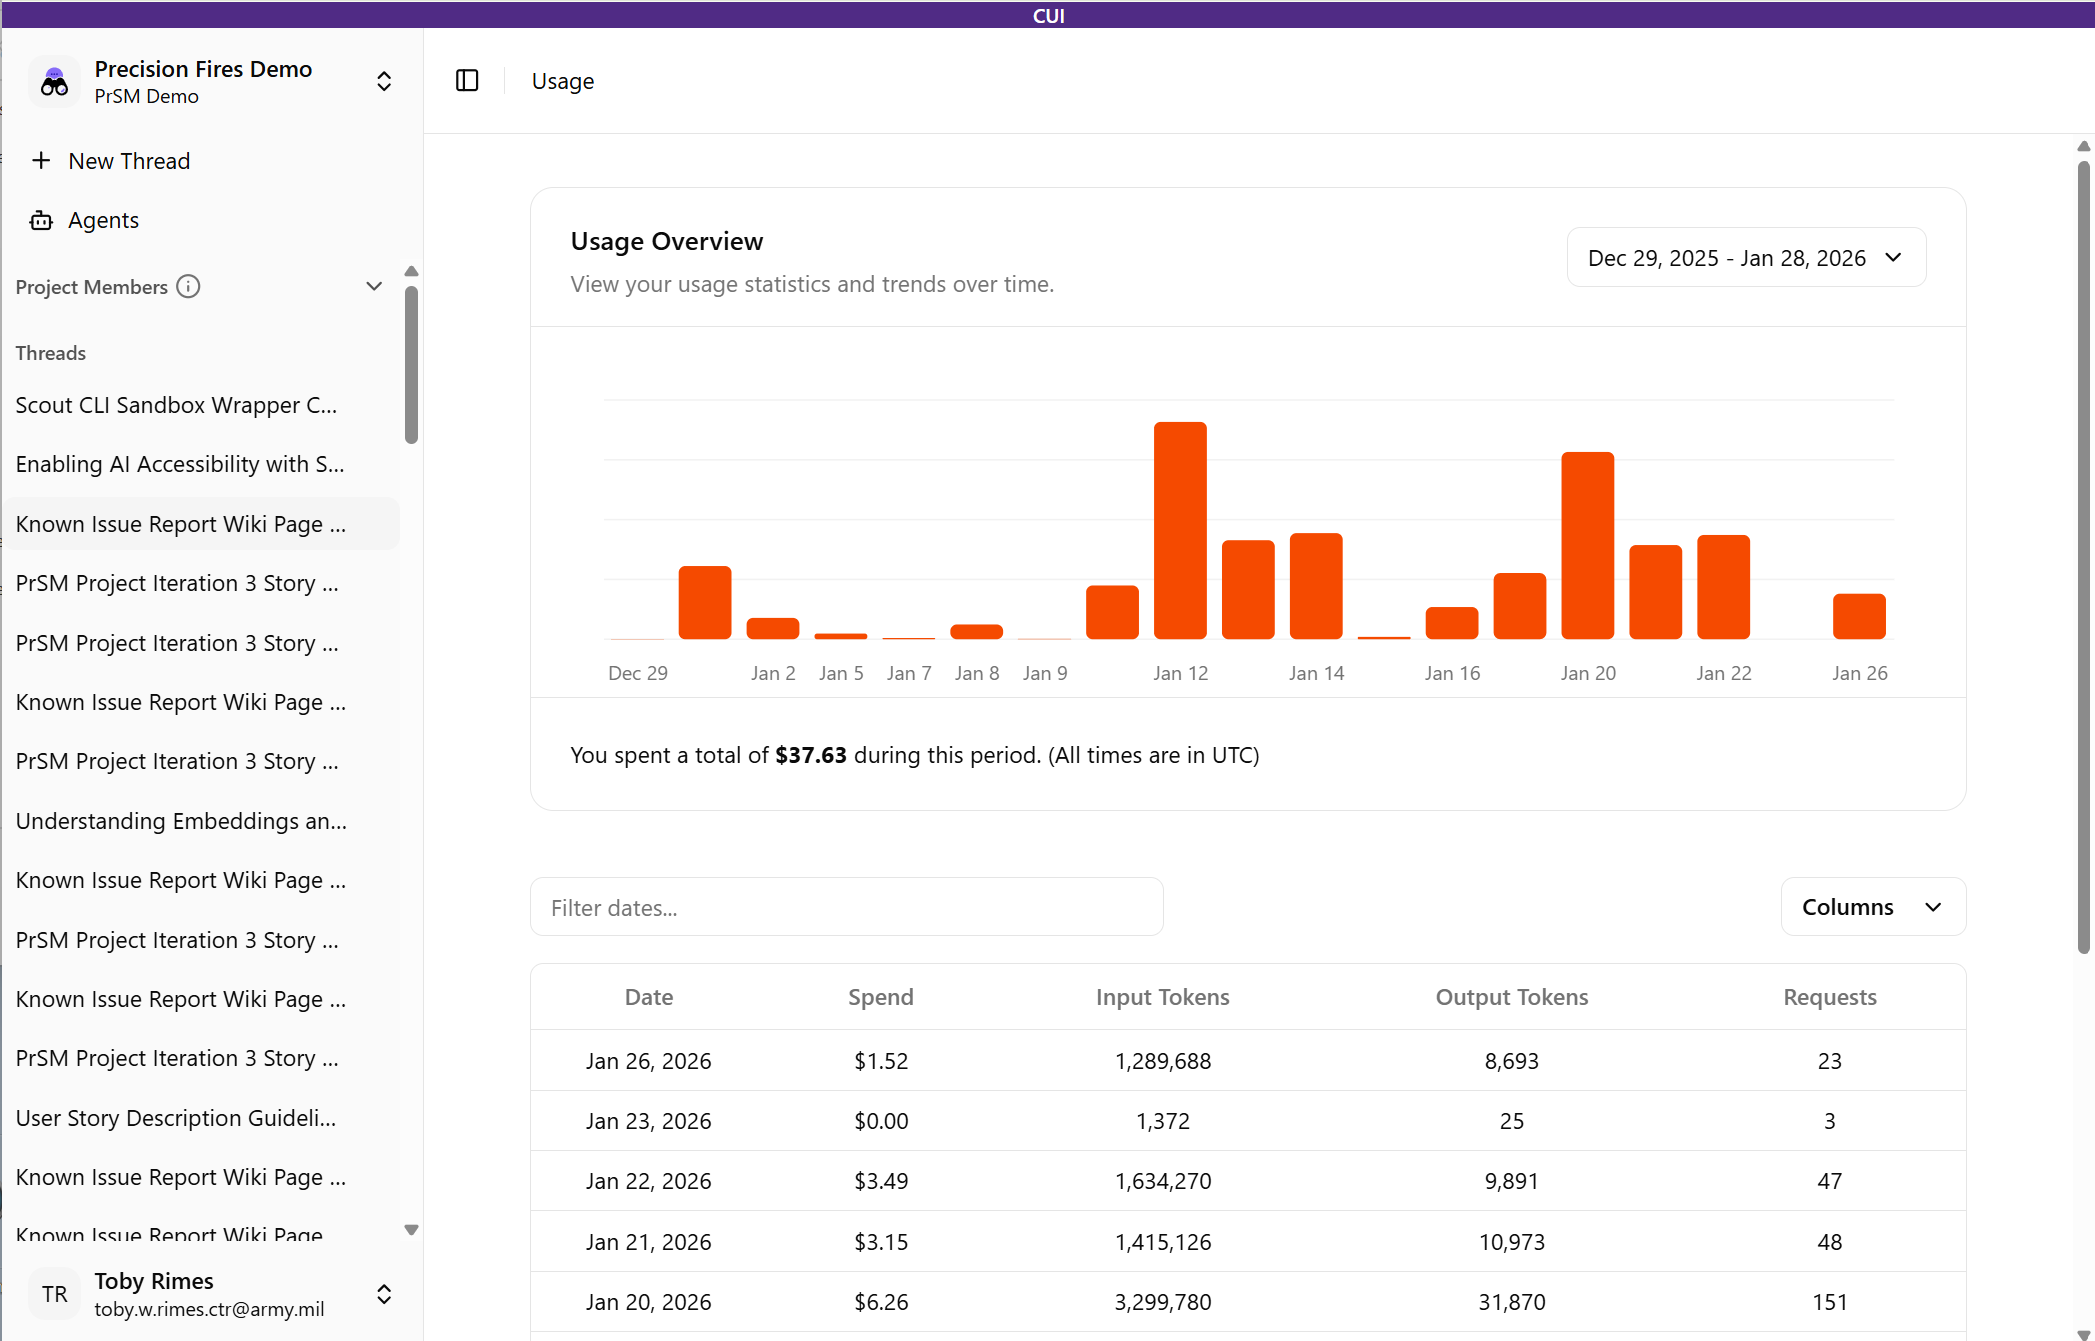The height and width of the screenshot is (1341, 2095).
Task: Open the Columns dropdown
Action: pyautogui.click(x=1872, y=907)
